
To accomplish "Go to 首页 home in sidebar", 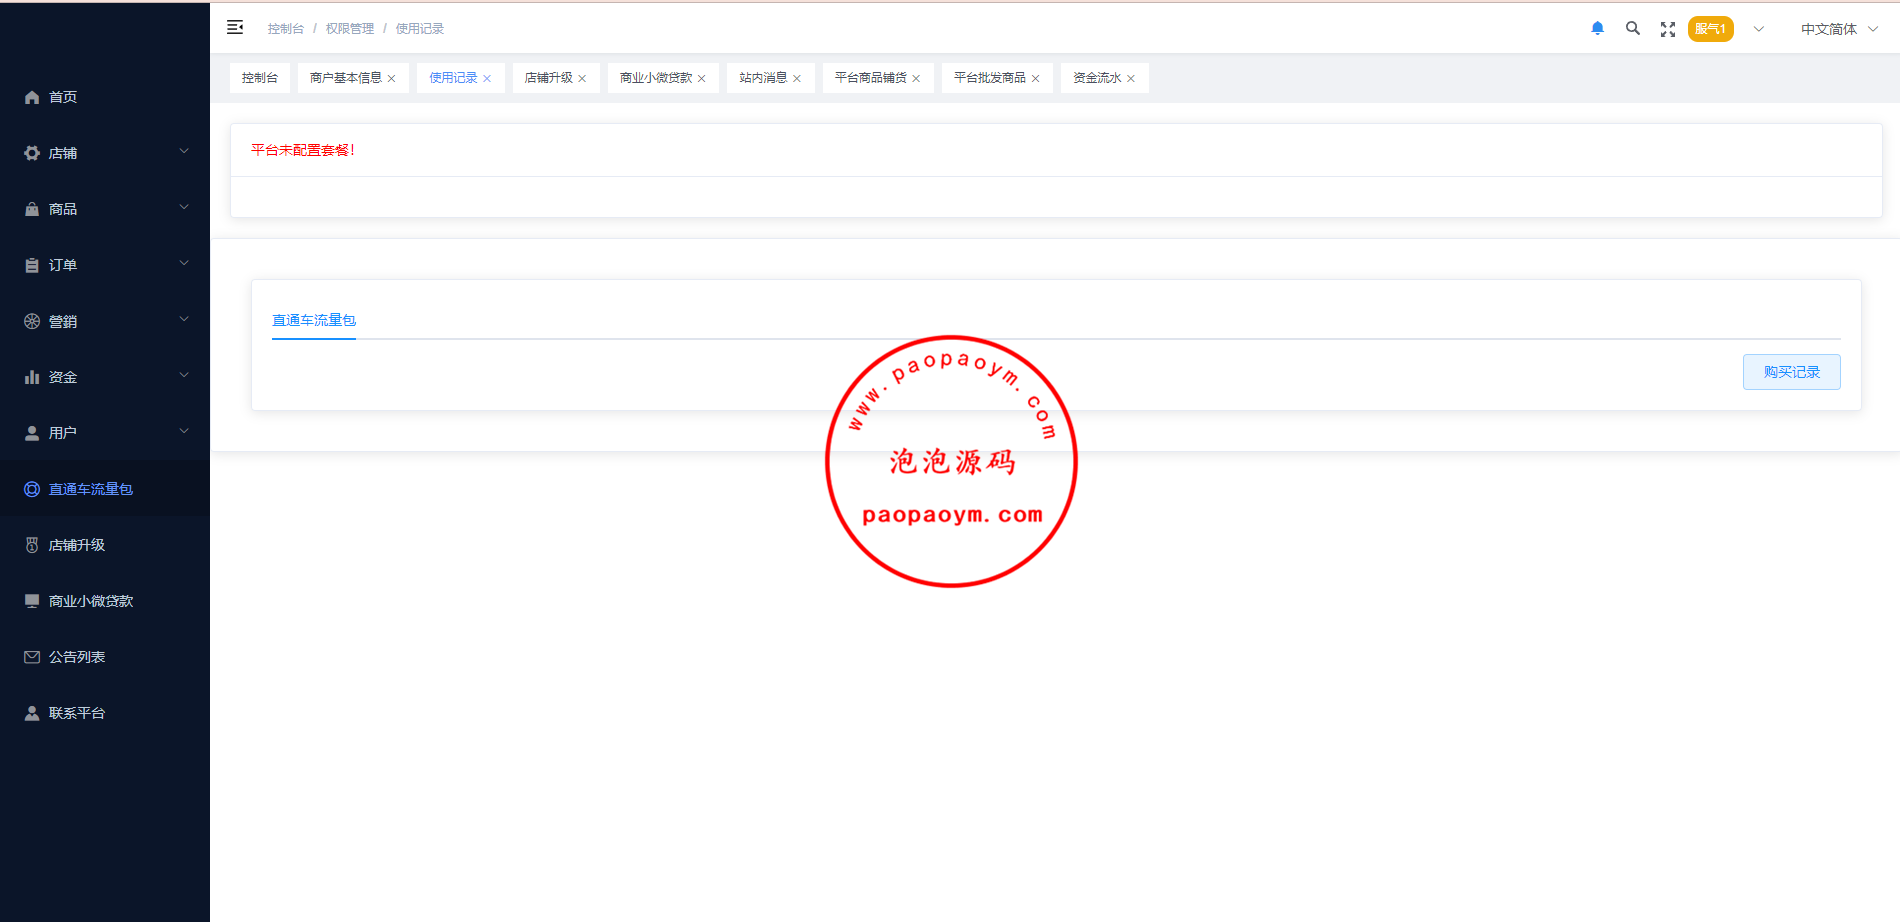I will (x=63, y=97).
